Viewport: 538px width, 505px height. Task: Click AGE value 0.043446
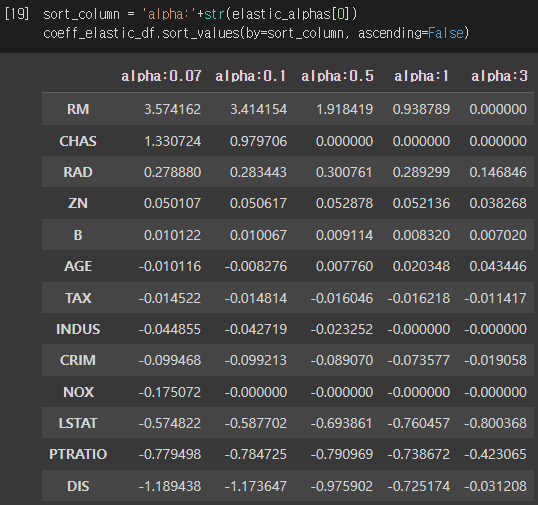click(498, 266)
